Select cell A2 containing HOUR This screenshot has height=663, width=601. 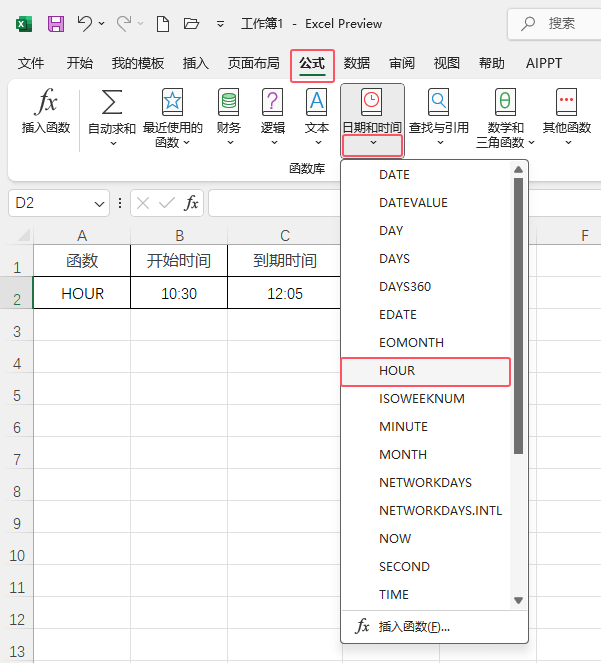click(x=82, y=293)
